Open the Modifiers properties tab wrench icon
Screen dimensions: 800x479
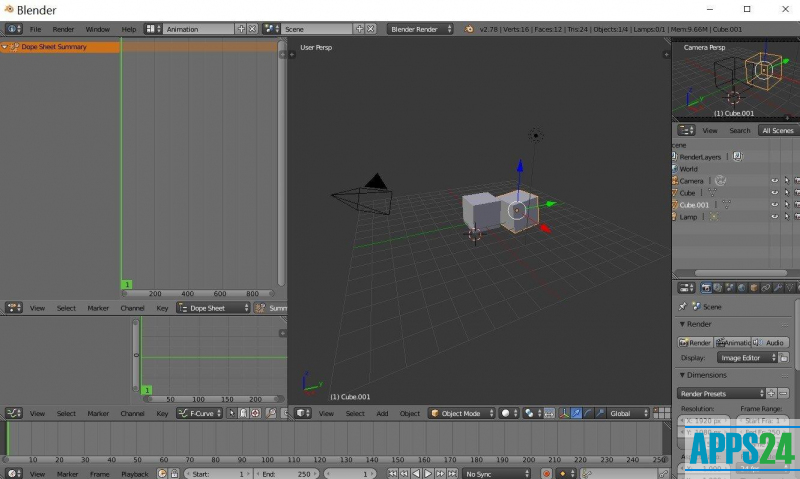pos(778,288)
